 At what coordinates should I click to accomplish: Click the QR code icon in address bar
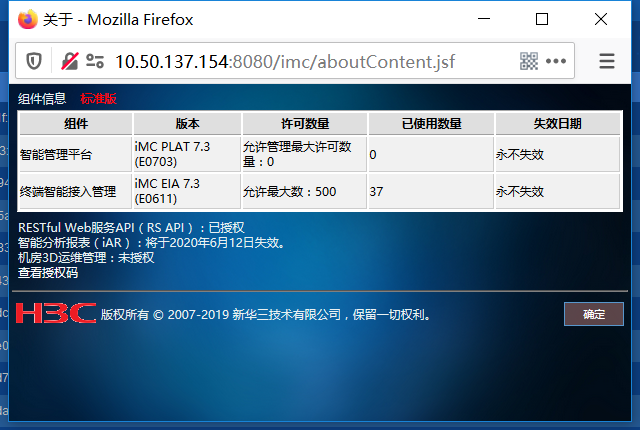coord(529,61)
